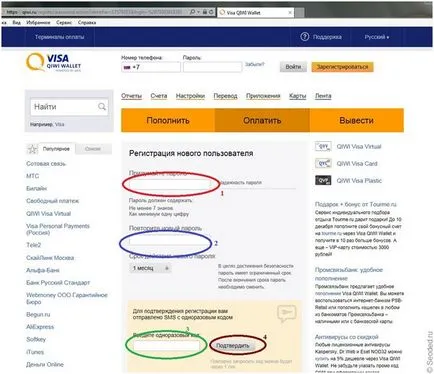Open Softkey in the sidebar

[36, 340]
